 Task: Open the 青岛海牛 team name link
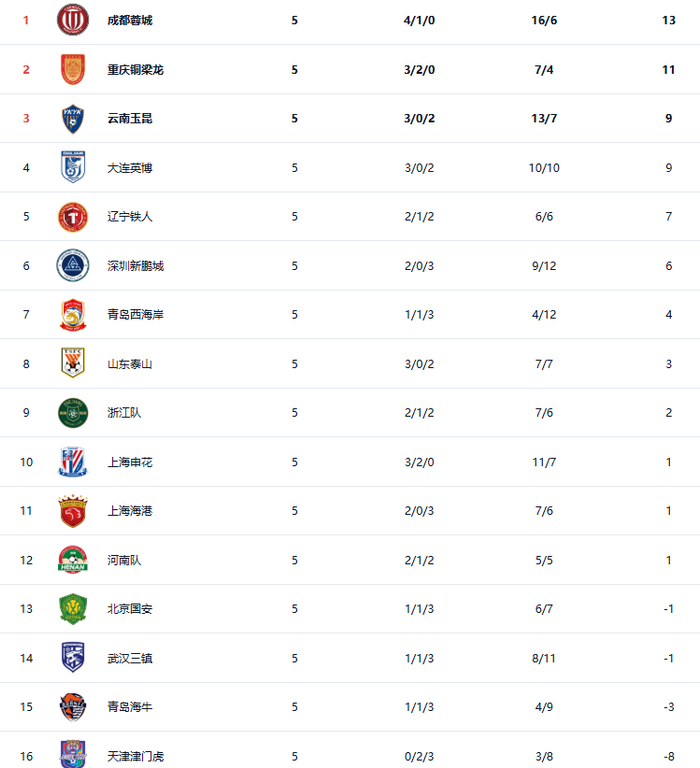(130, 707)
